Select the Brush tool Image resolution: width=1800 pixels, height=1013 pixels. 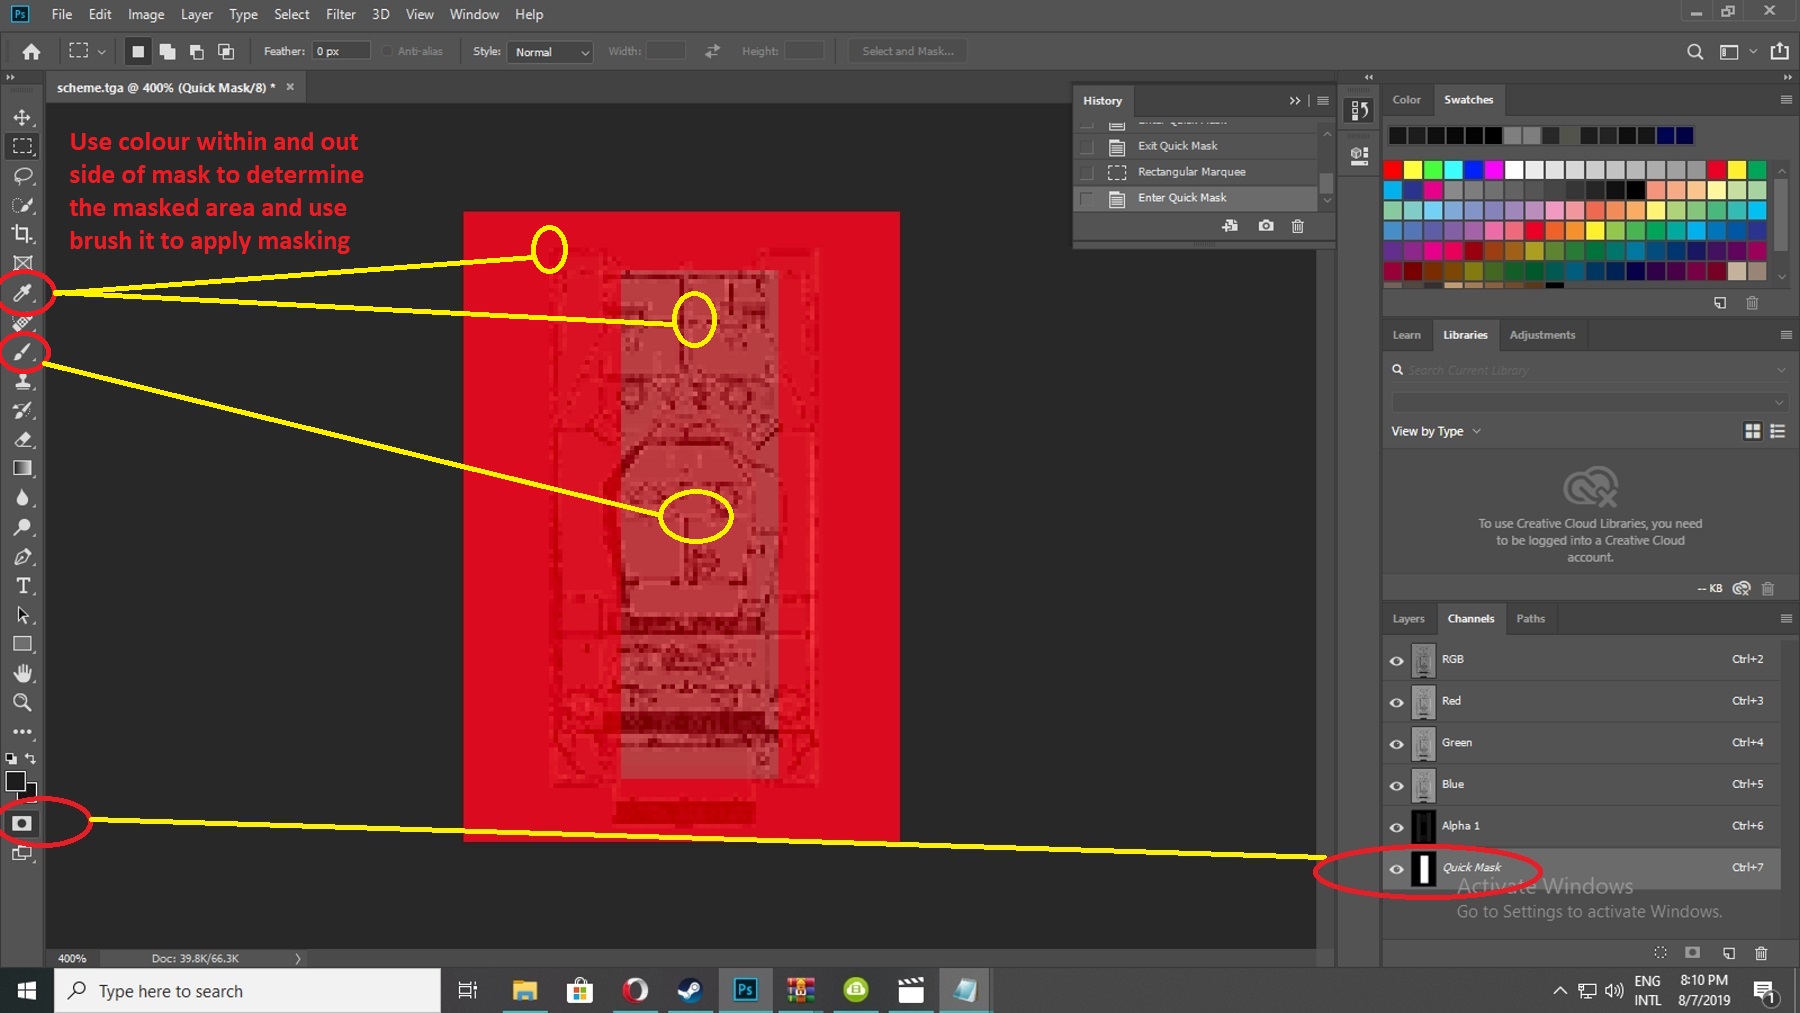click(22, 352)
